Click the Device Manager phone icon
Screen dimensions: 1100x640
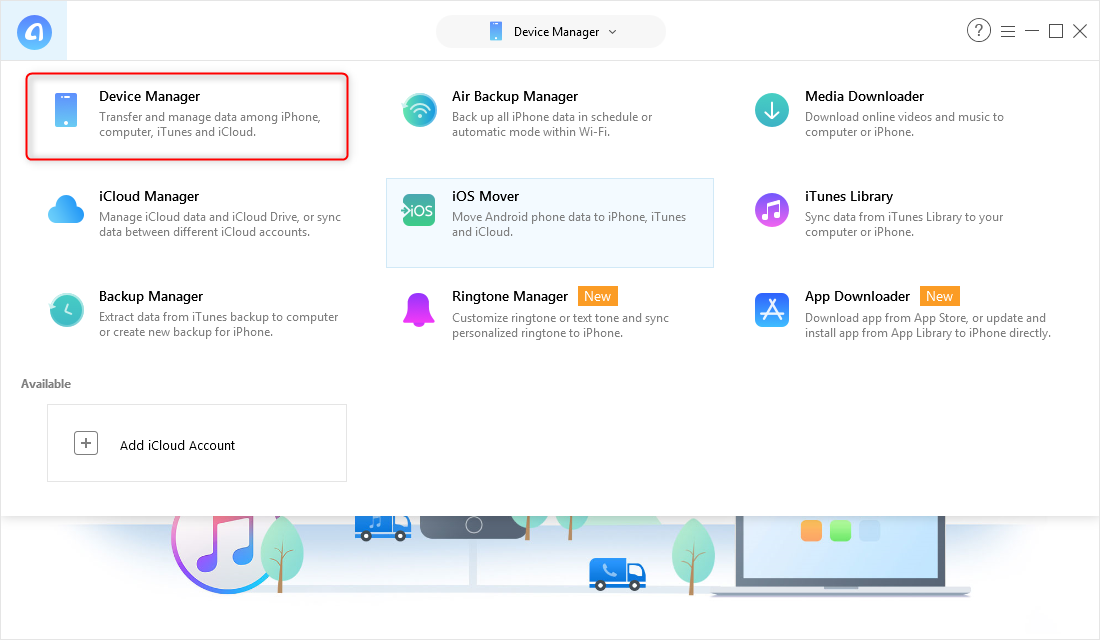[66, 110]
